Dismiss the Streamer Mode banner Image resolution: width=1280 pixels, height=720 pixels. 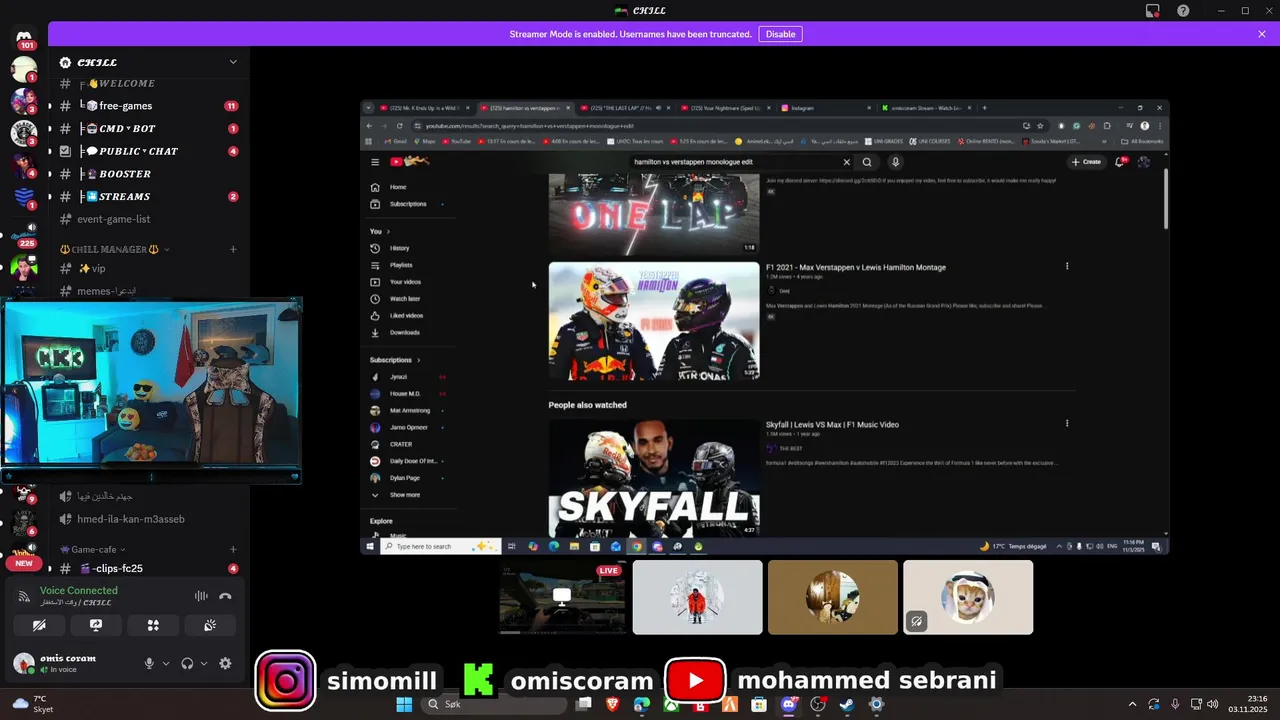pos(1262,34)
